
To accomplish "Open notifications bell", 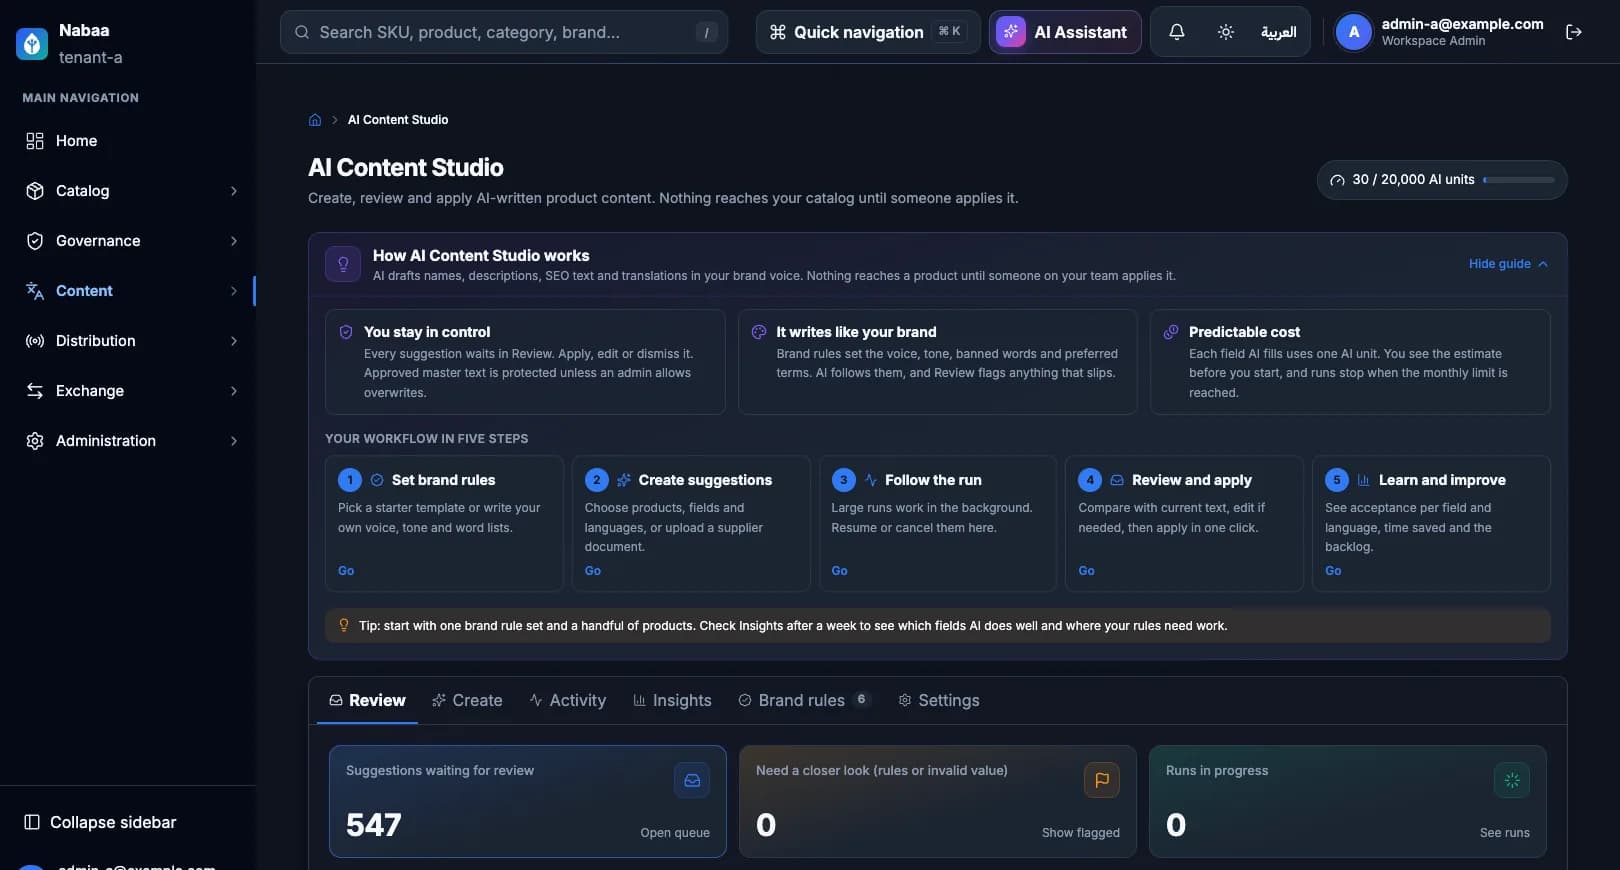I will tap(1177, 32).
